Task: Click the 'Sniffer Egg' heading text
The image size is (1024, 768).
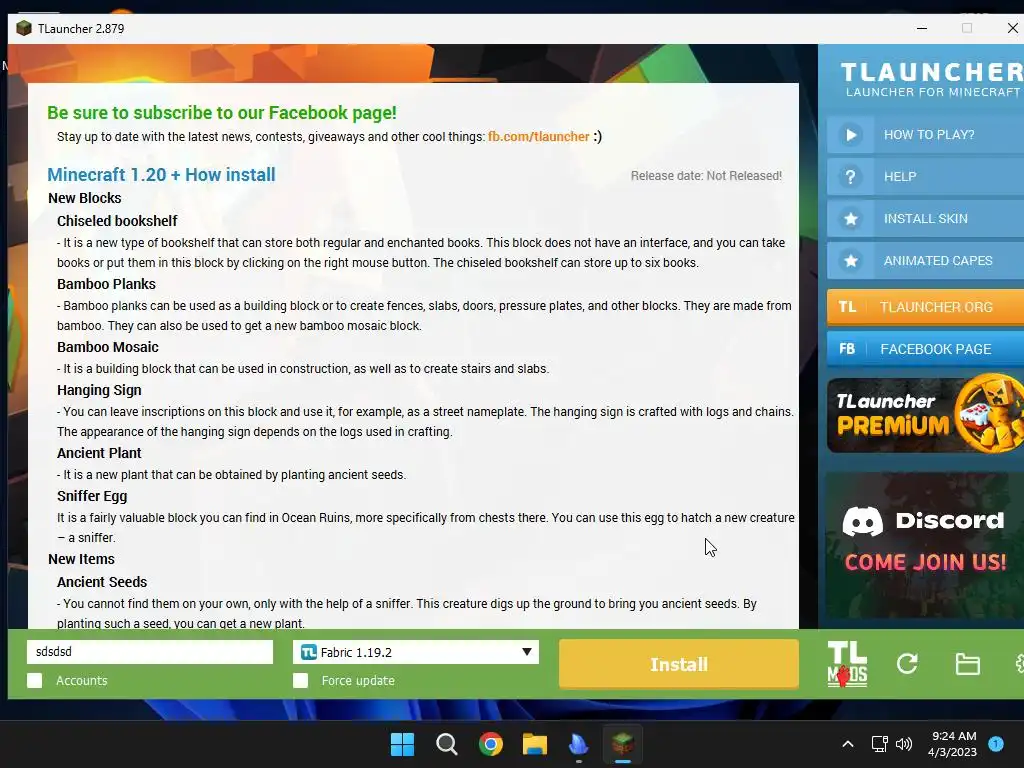Action: (92, 496)
